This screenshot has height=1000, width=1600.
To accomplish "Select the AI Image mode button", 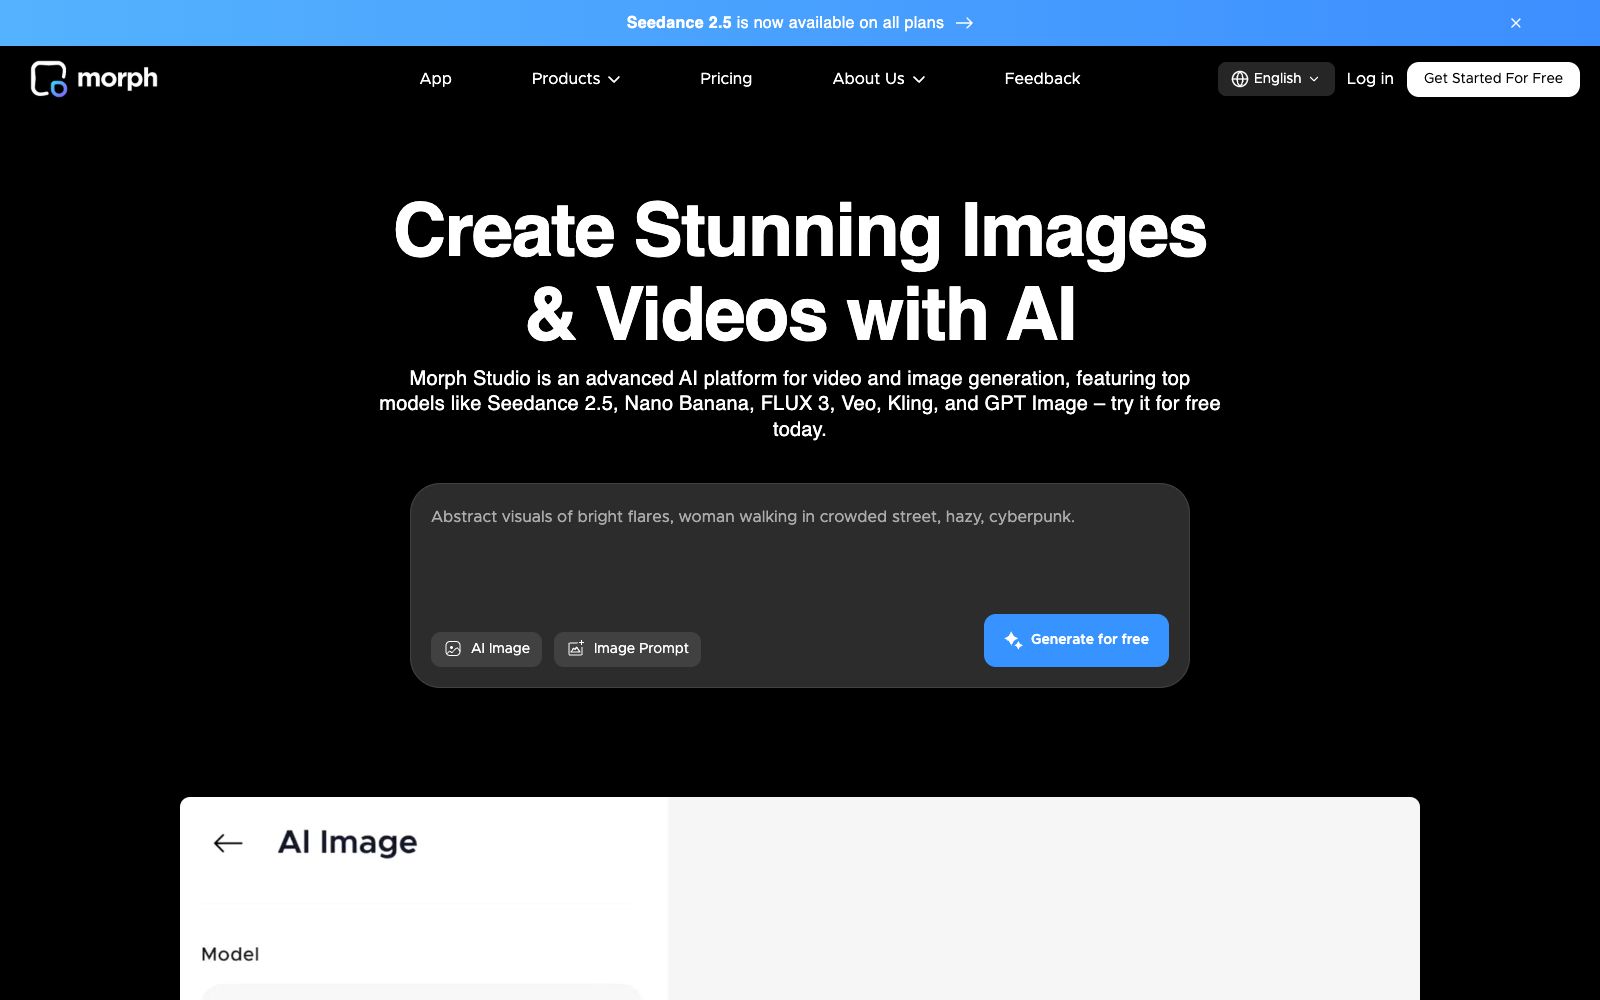I will click(486, 649).
